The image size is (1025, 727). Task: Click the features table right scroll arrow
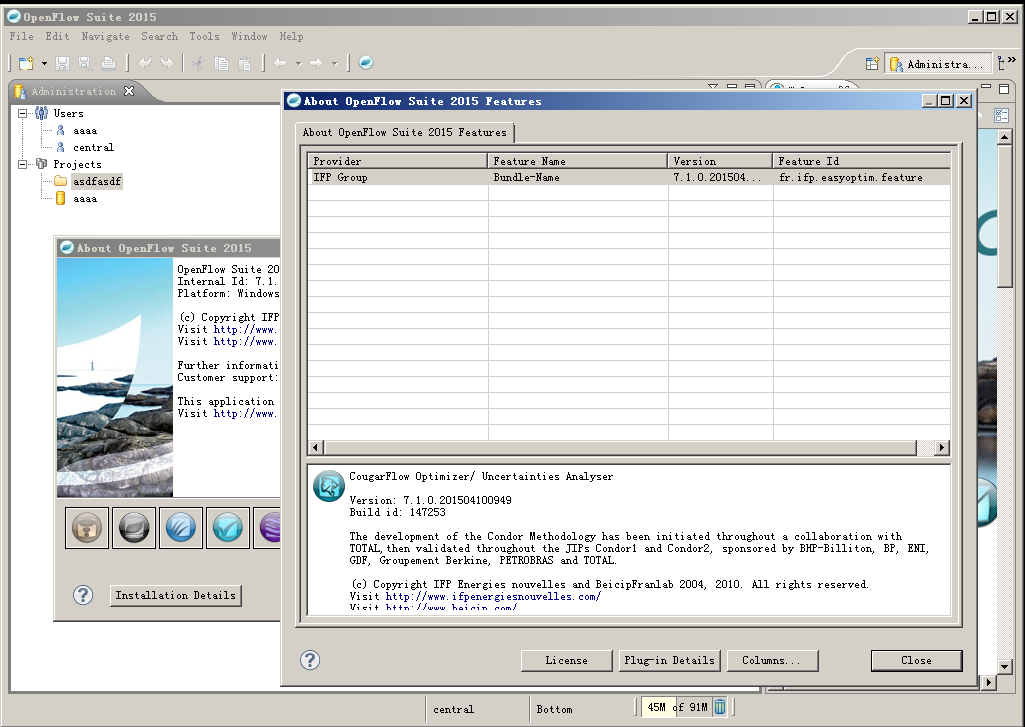(x=941, y=447)
